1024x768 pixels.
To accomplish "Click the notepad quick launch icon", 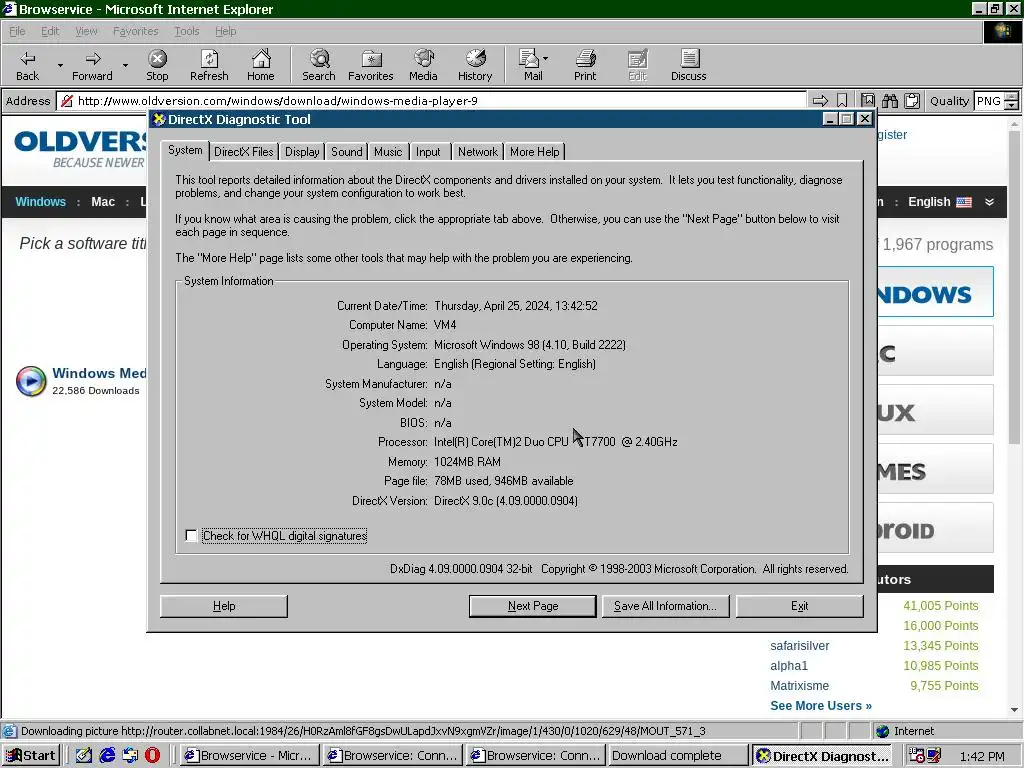I will (x=84, y=756).
